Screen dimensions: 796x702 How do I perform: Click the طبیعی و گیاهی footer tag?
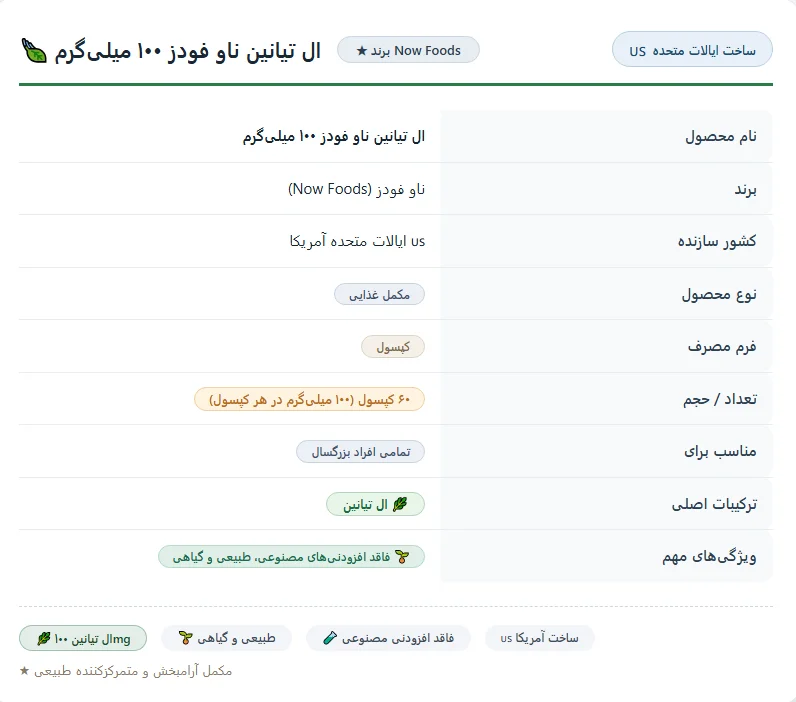226,638
